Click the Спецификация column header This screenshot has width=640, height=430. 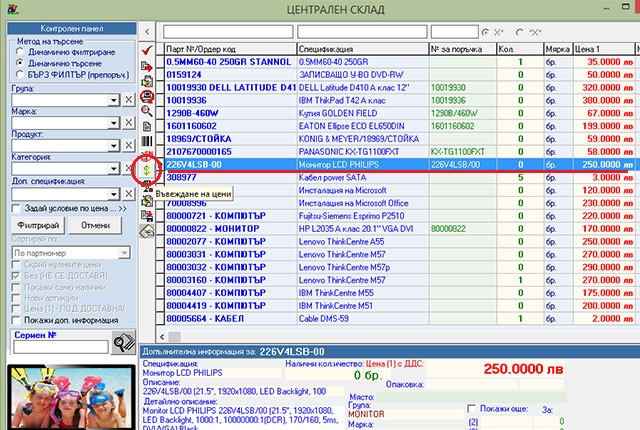pyautogui.click(x=362, y=49)
